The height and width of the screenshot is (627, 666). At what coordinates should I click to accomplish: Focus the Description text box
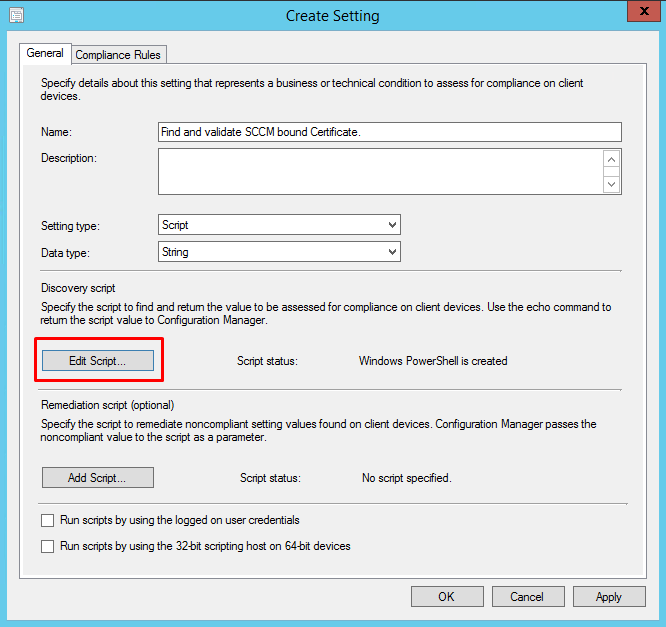[380, 171]
